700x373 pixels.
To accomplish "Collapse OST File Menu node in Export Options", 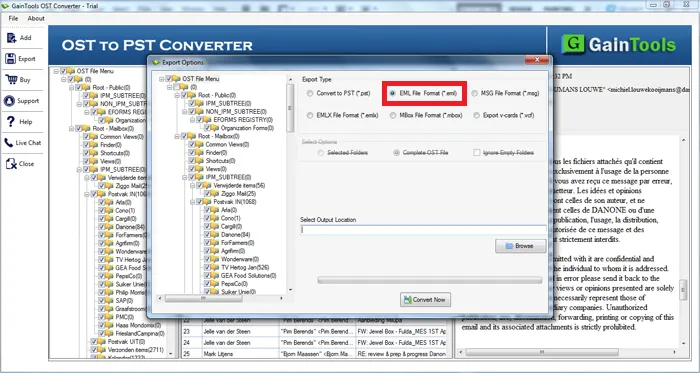I will [x=162, y=79].
